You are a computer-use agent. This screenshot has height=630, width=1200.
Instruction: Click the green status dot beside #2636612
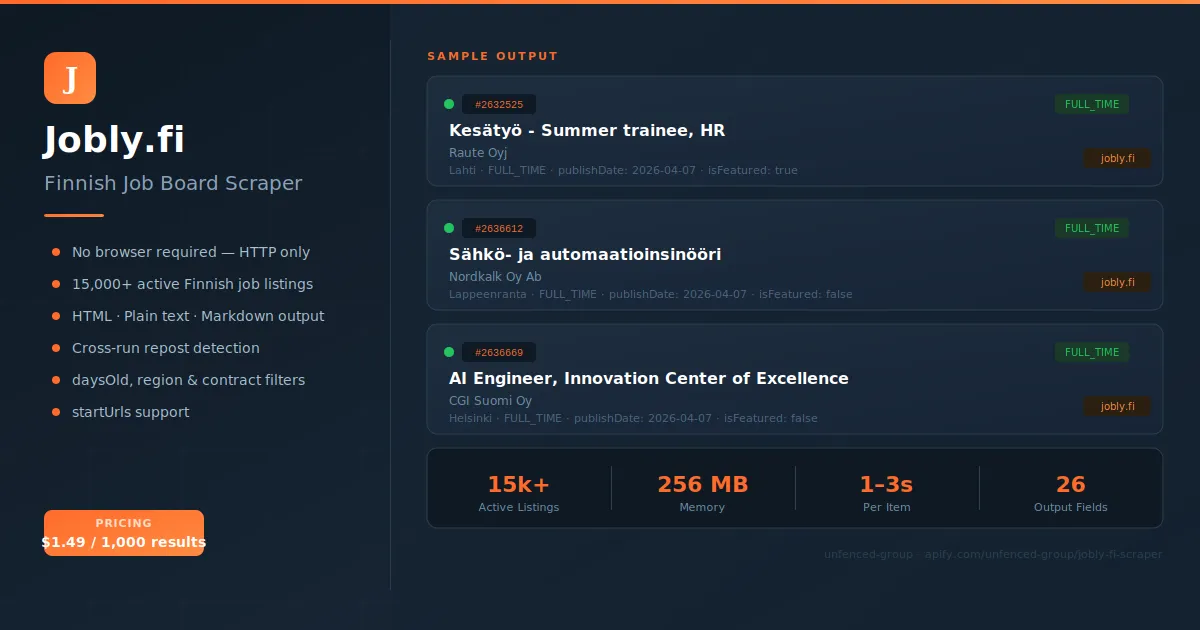click(x=449, y=228)
